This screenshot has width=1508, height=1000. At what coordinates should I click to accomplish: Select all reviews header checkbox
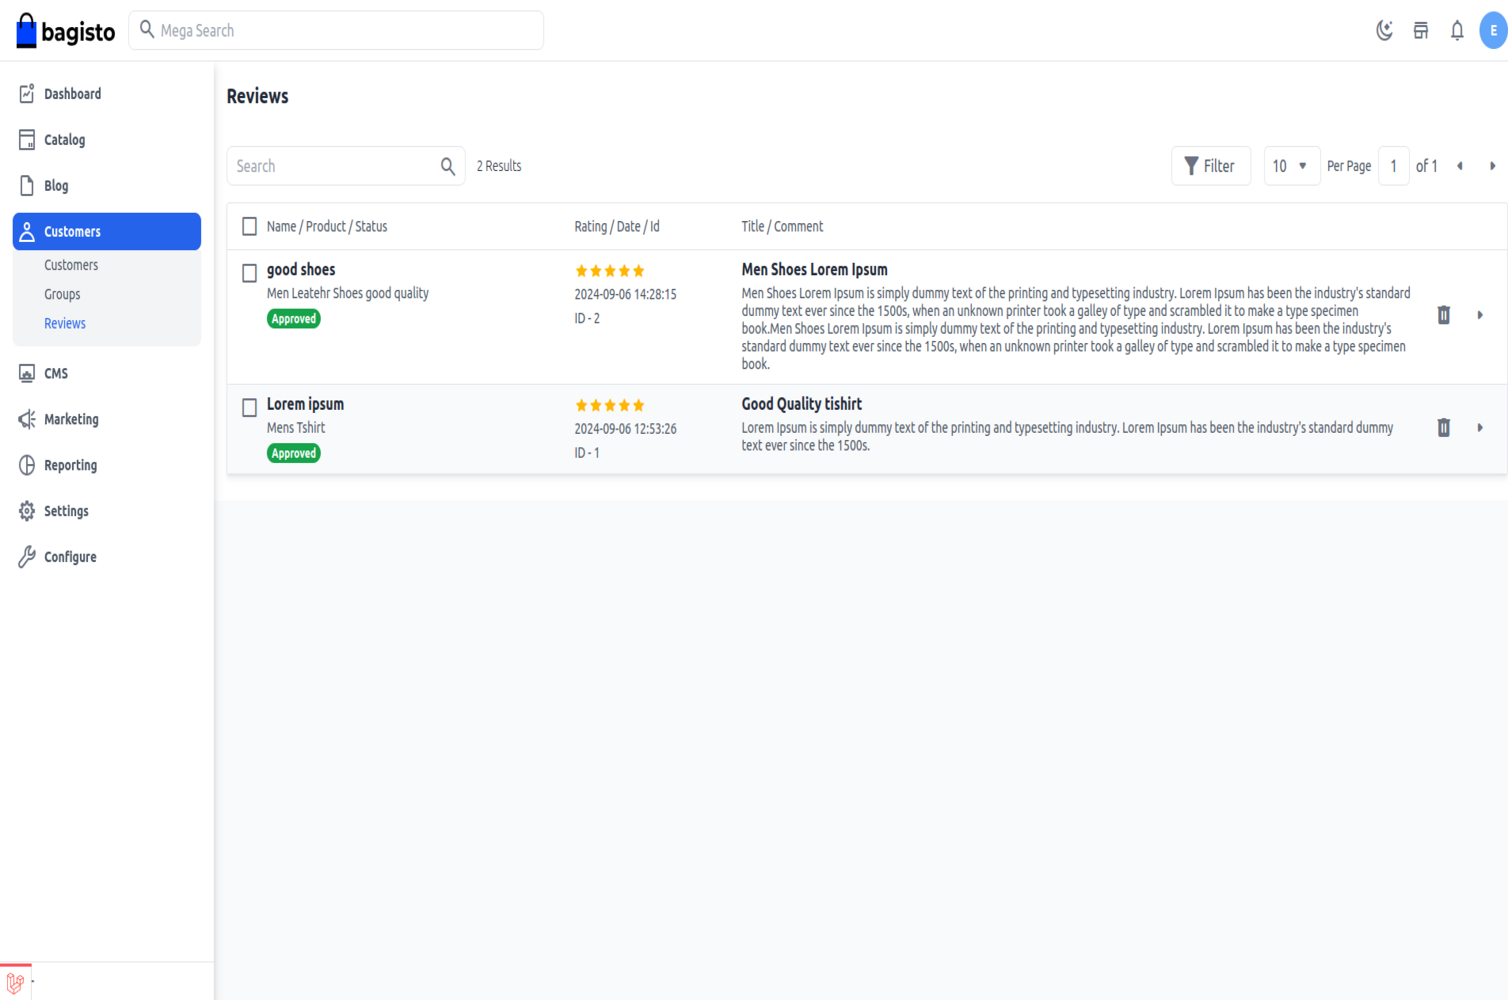coord(250,227)
